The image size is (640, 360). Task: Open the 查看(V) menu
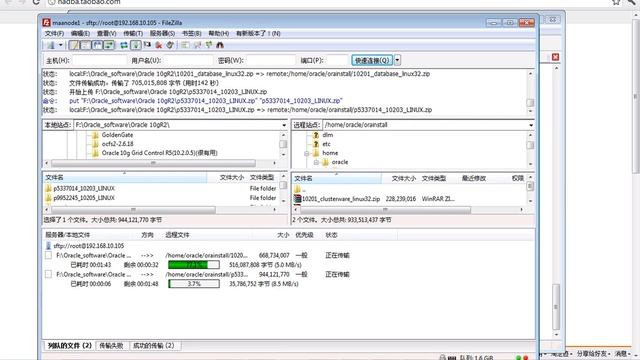[107, 33]
